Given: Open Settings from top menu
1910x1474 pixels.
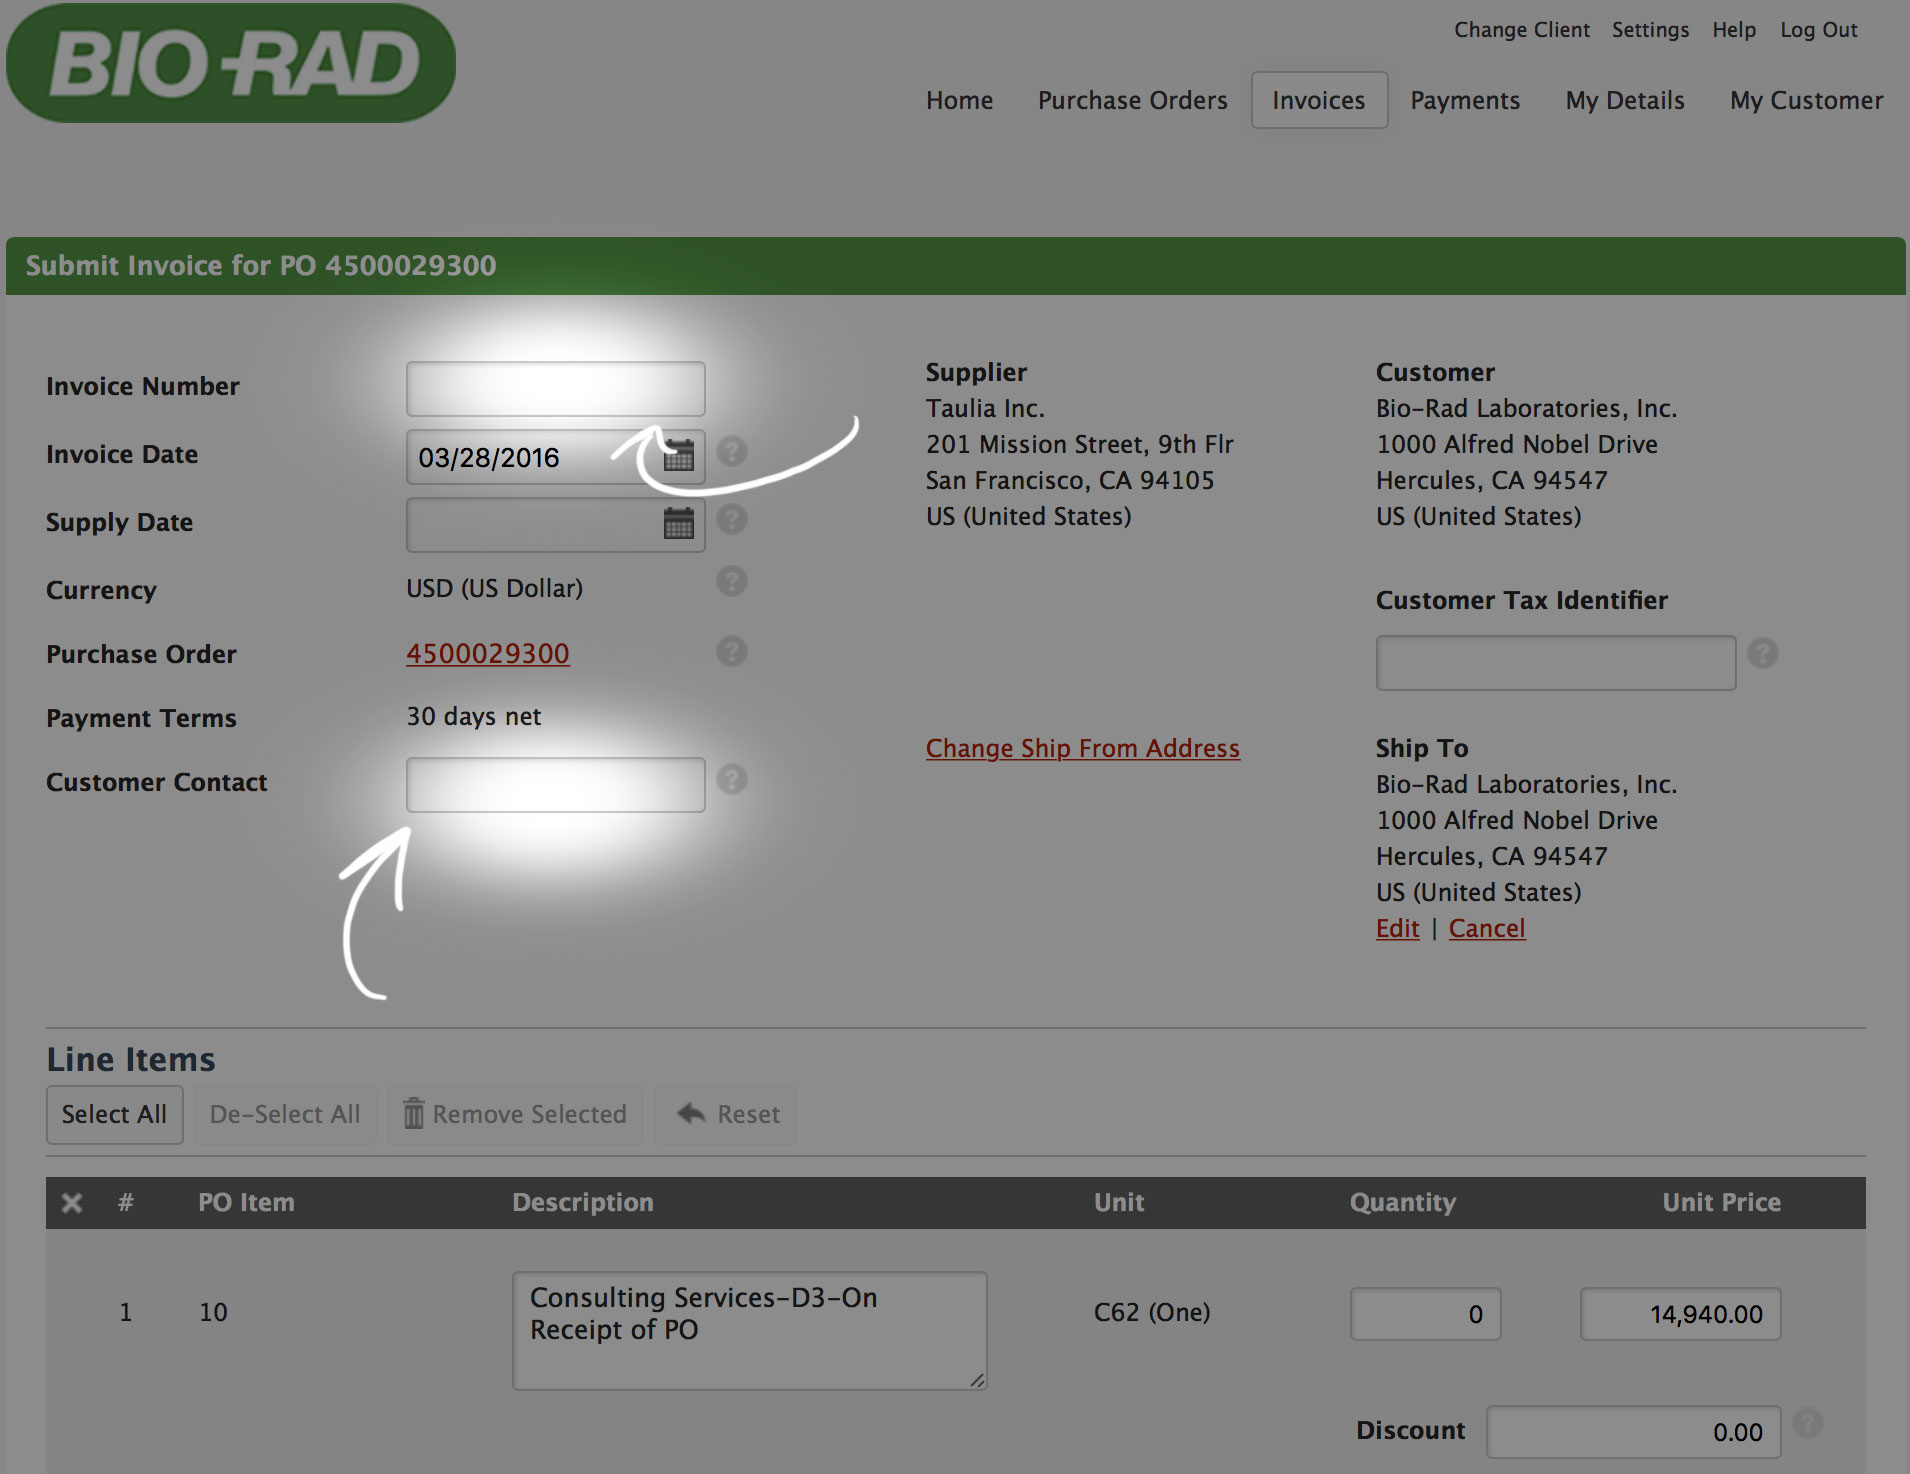Looking at the screenshot, I should coord(1650,30).
